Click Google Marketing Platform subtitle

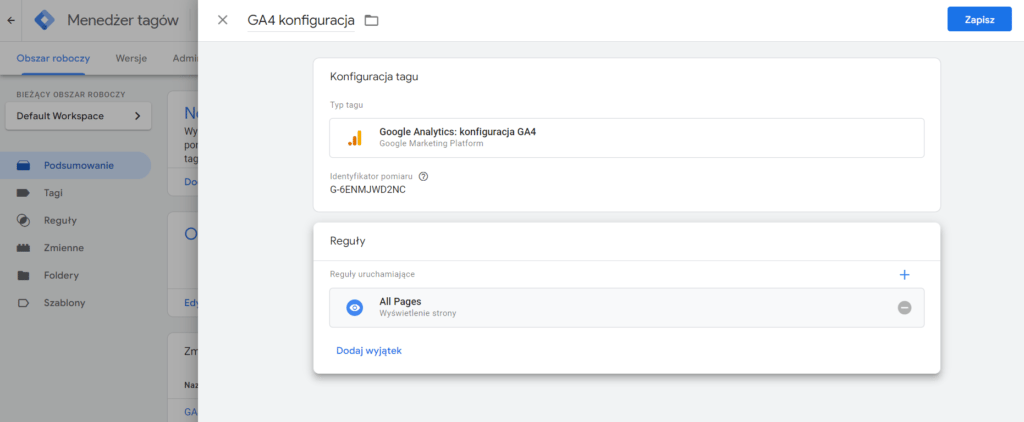(x=431, y=144)
